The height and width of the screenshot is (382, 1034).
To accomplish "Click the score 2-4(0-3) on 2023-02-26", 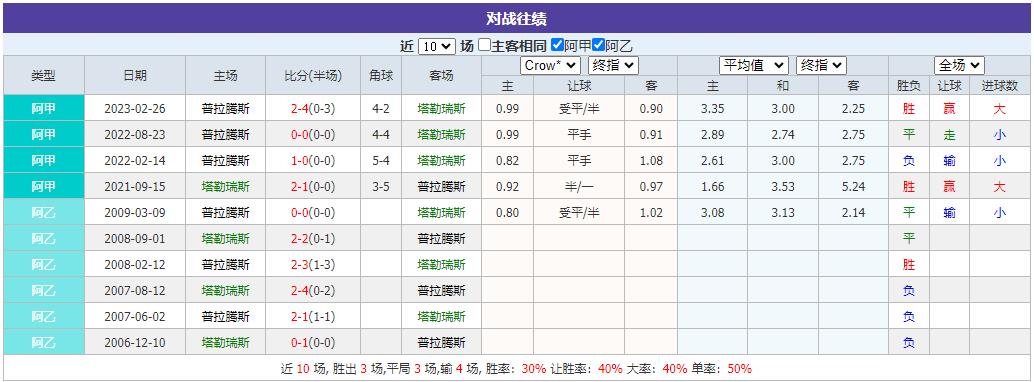I will (x=313, y=109).
